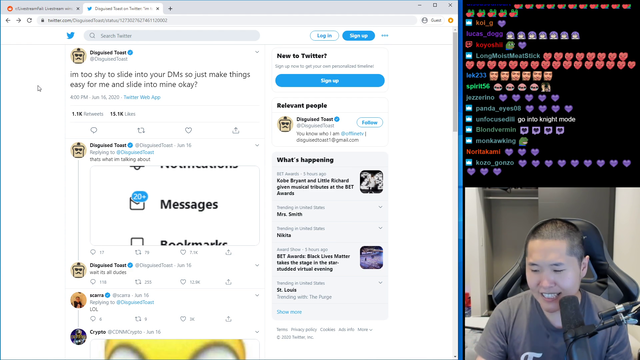Share the Messages screenshot tweet
Image resolution: width=640 pixels, height=360 pixels.
coord(228,252)
